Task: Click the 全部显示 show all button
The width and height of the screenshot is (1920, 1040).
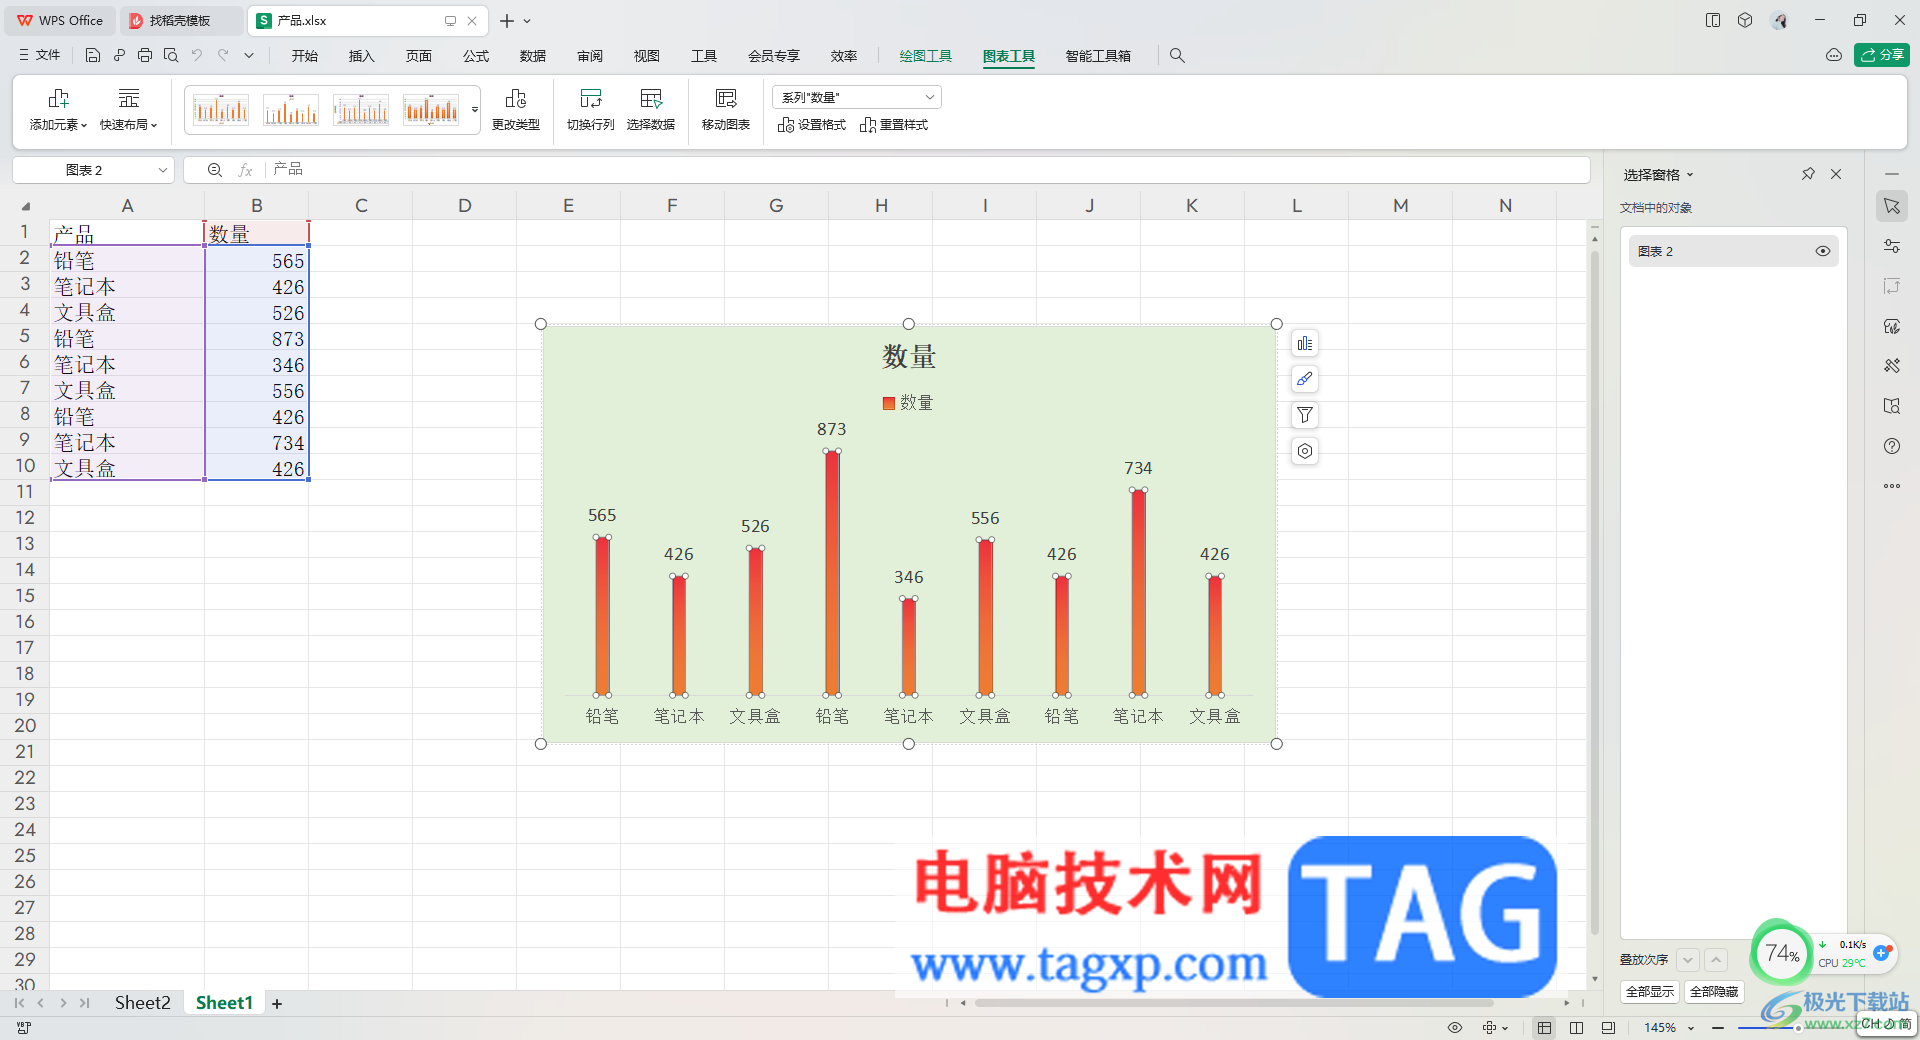Action: [x=1650, y=992]
